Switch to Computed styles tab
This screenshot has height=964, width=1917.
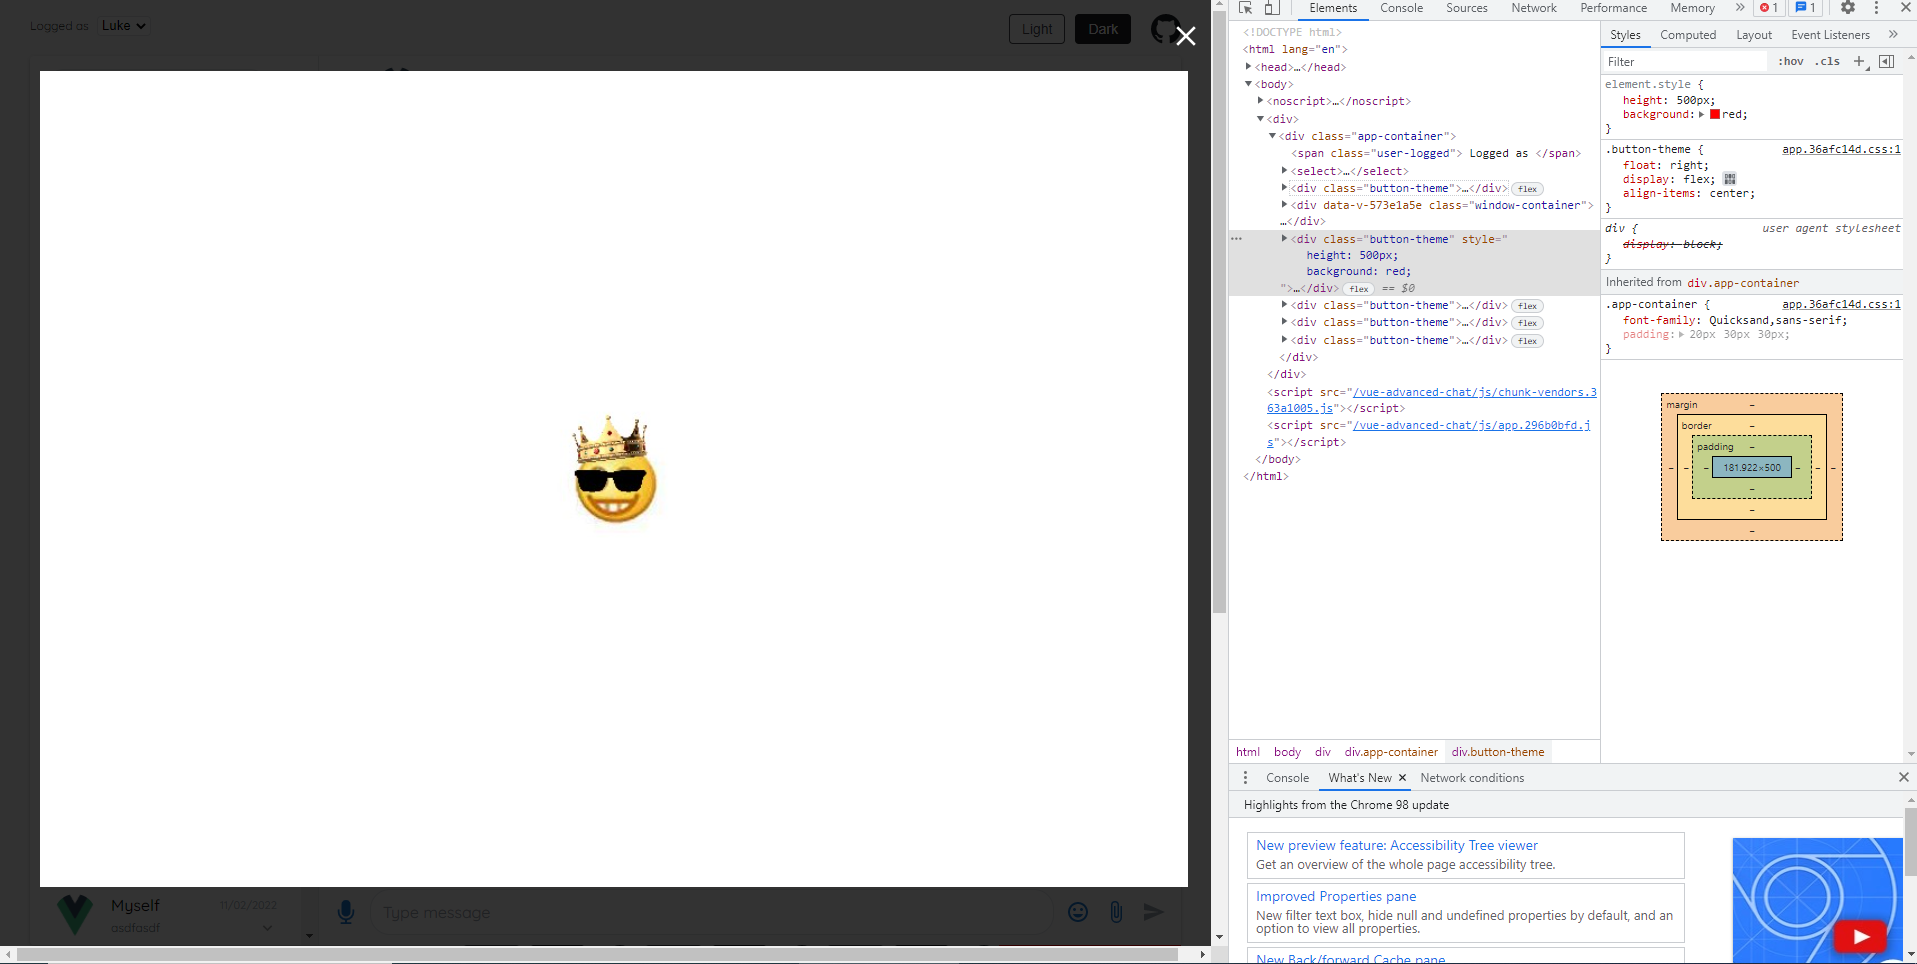[1688, 35]
